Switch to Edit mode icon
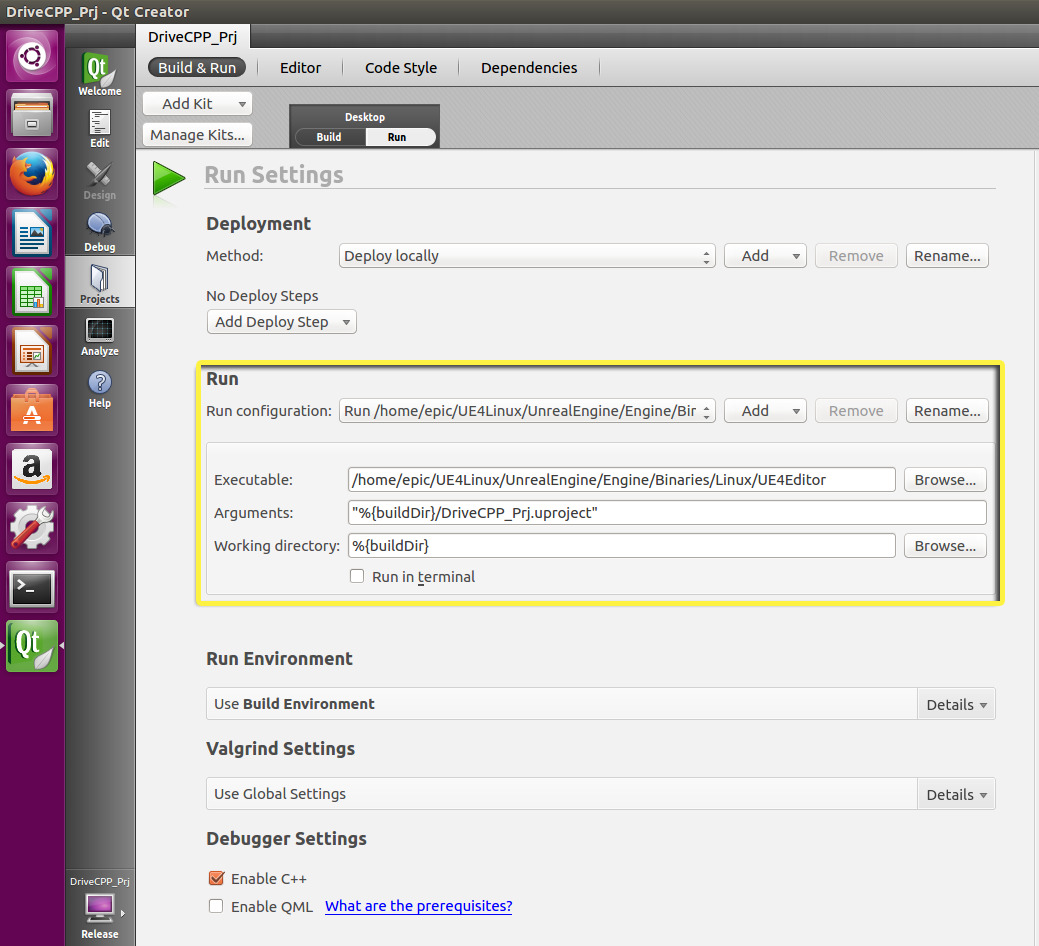 [99, 127]
